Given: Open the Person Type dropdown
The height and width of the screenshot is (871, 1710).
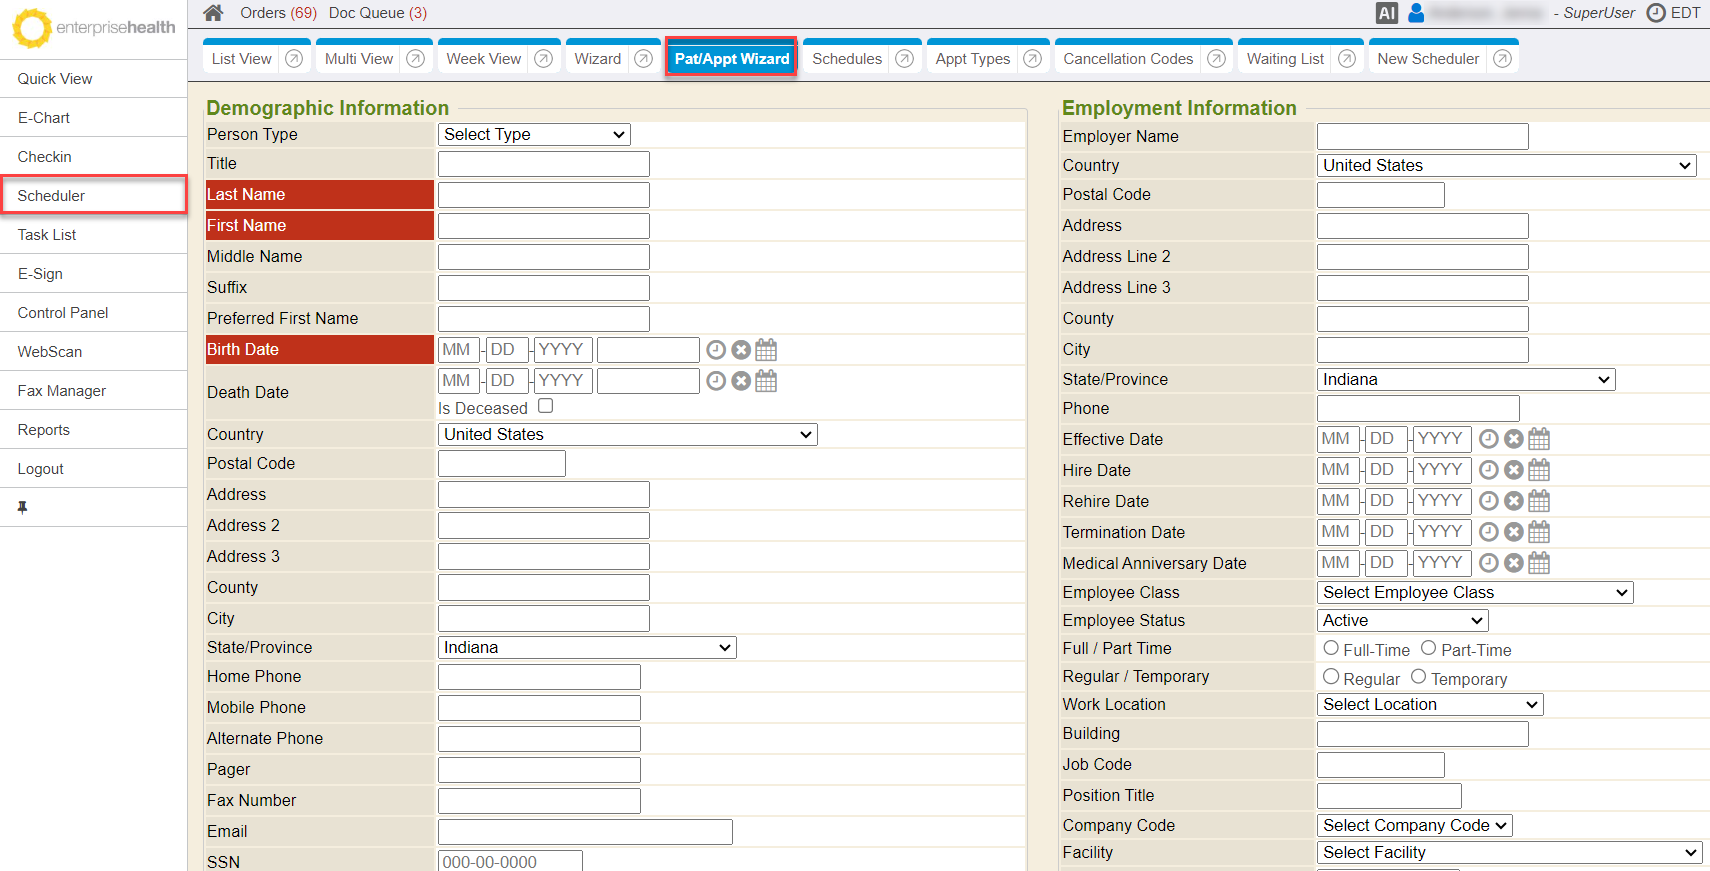Looking at the screenshot, I should pyautogui.click(x=534, y=135).
